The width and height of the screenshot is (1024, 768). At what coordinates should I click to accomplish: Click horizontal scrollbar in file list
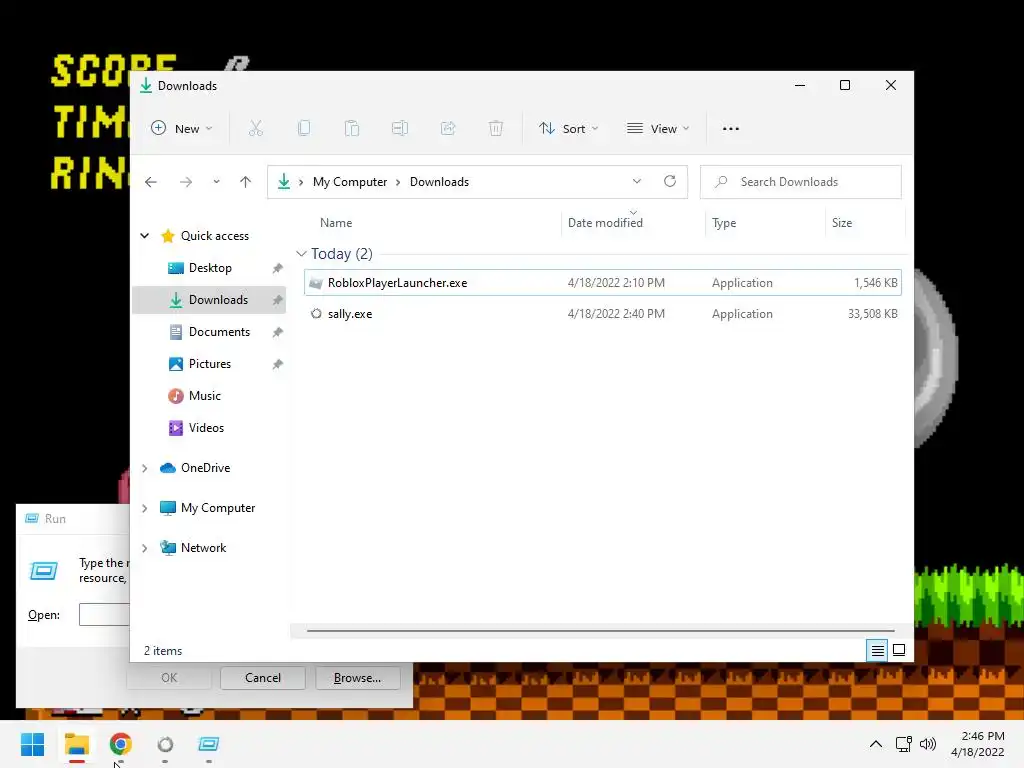coord(600,631)
